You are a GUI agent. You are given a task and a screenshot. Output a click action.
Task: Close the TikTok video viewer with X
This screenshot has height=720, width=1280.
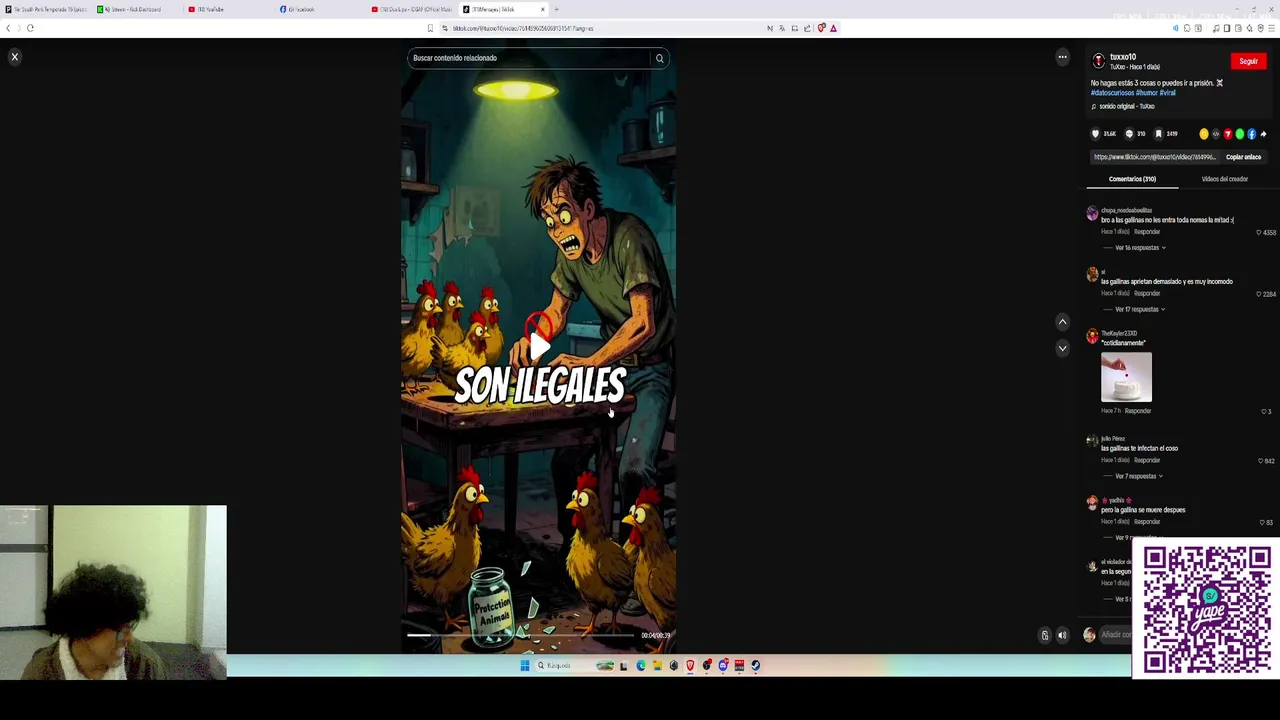point(15,57)
